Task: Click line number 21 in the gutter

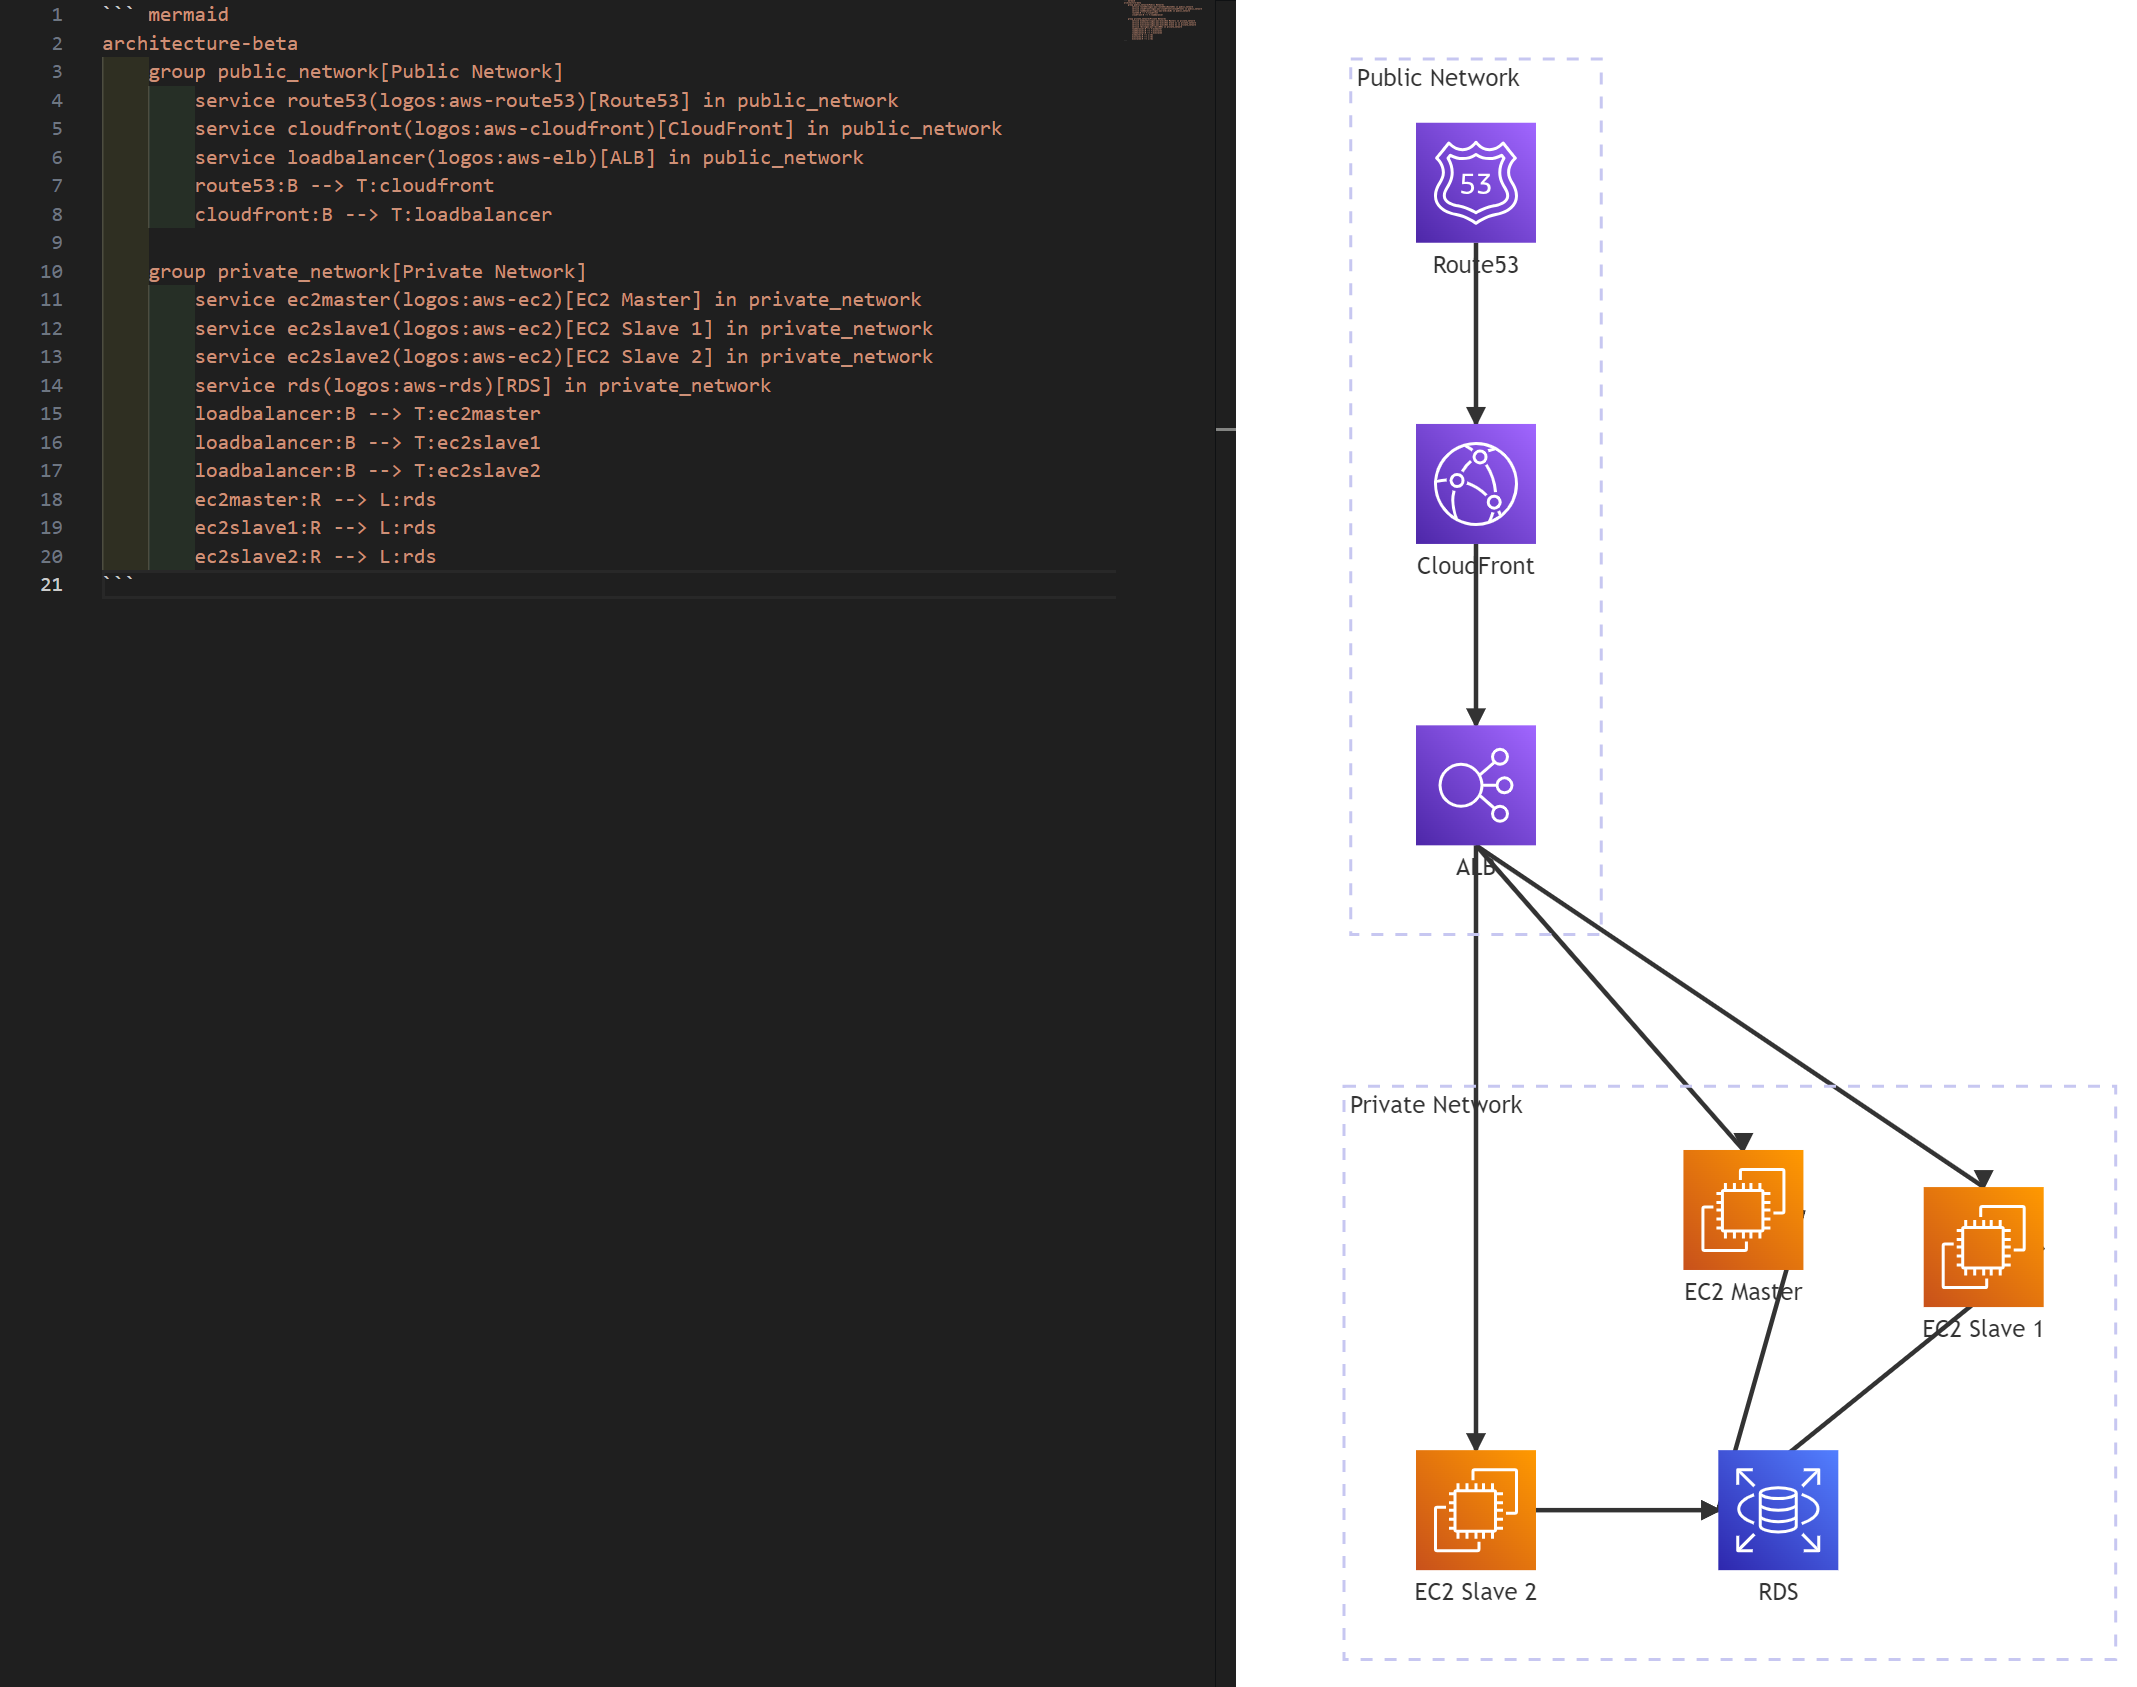Action: pos(51,585)
